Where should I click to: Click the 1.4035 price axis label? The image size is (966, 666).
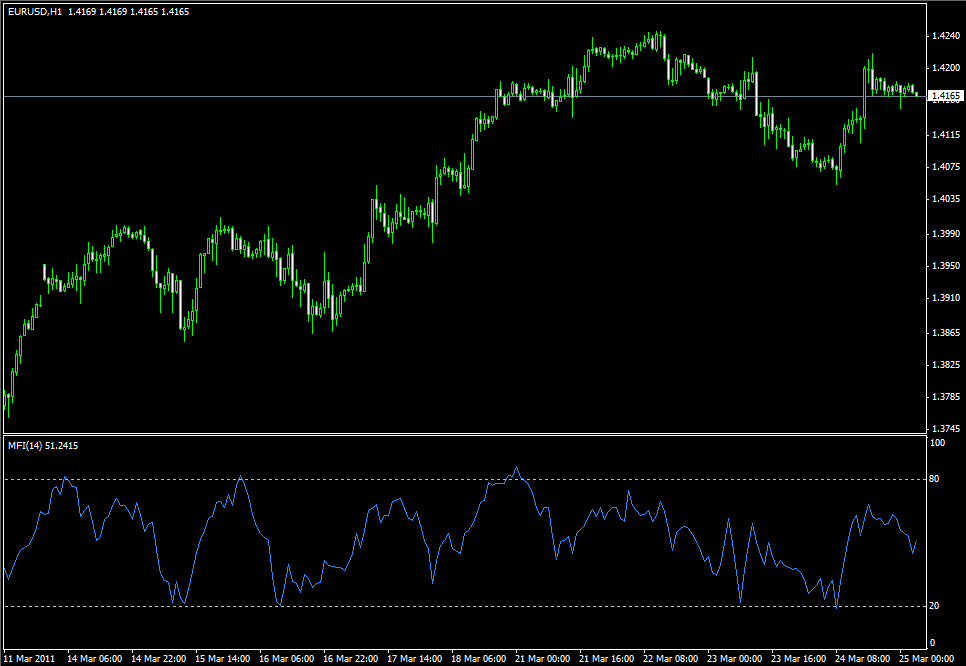pyautogui.click(x=946, y=198)
